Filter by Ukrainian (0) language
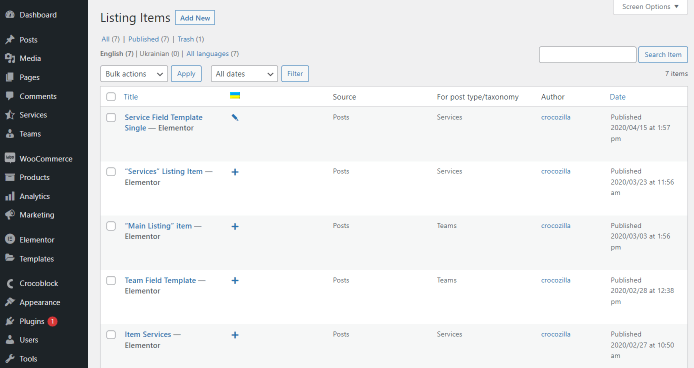The image size is (694, 368). coord(159,54)
